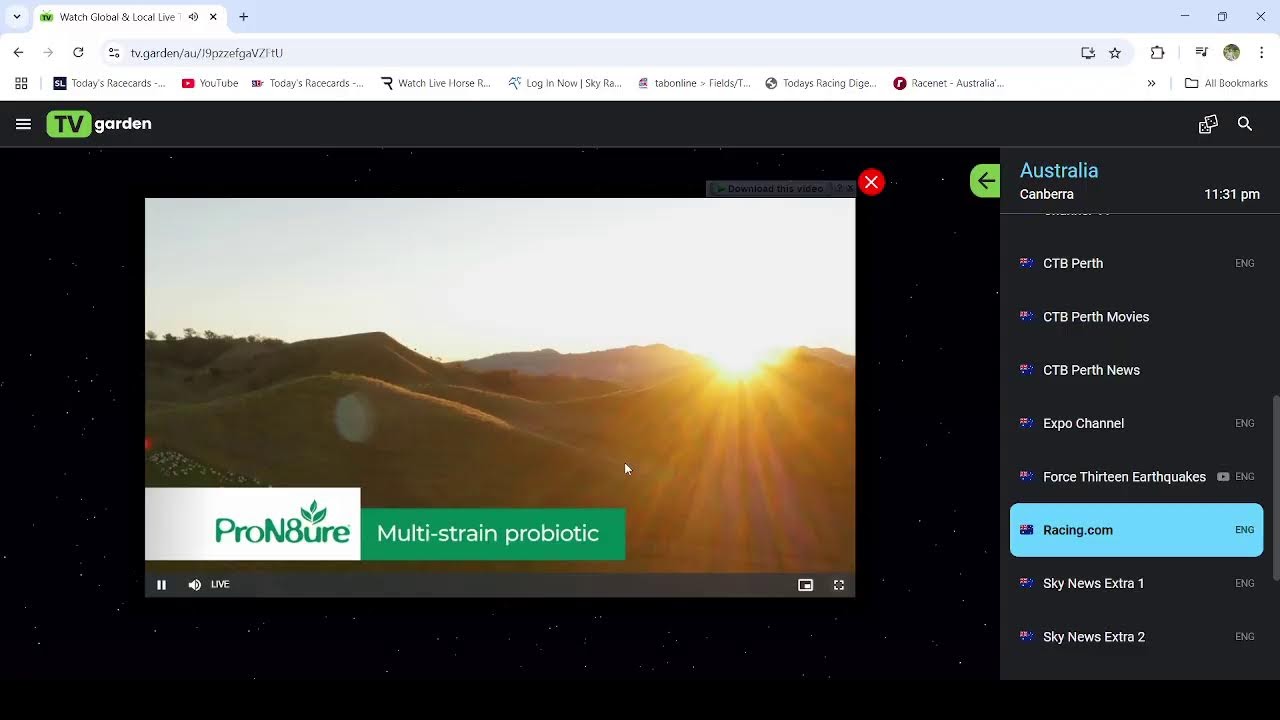Open a new browser tab
Image resolution: width=1280 pixels, height=720 pixels.
tap(243, 17)
